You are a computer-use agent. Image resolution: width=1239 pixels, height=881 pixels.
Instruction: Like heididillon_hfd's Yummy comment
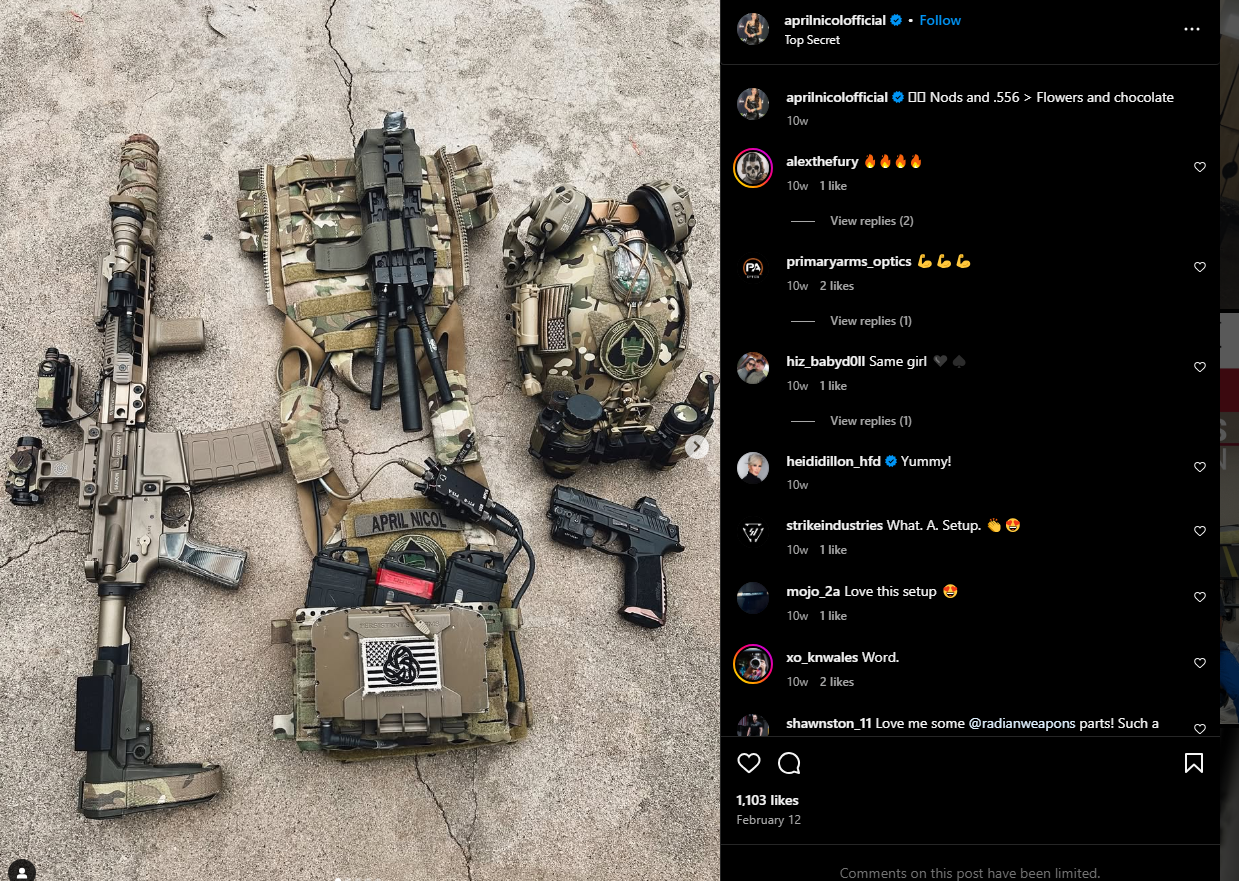coord(1200,467)
